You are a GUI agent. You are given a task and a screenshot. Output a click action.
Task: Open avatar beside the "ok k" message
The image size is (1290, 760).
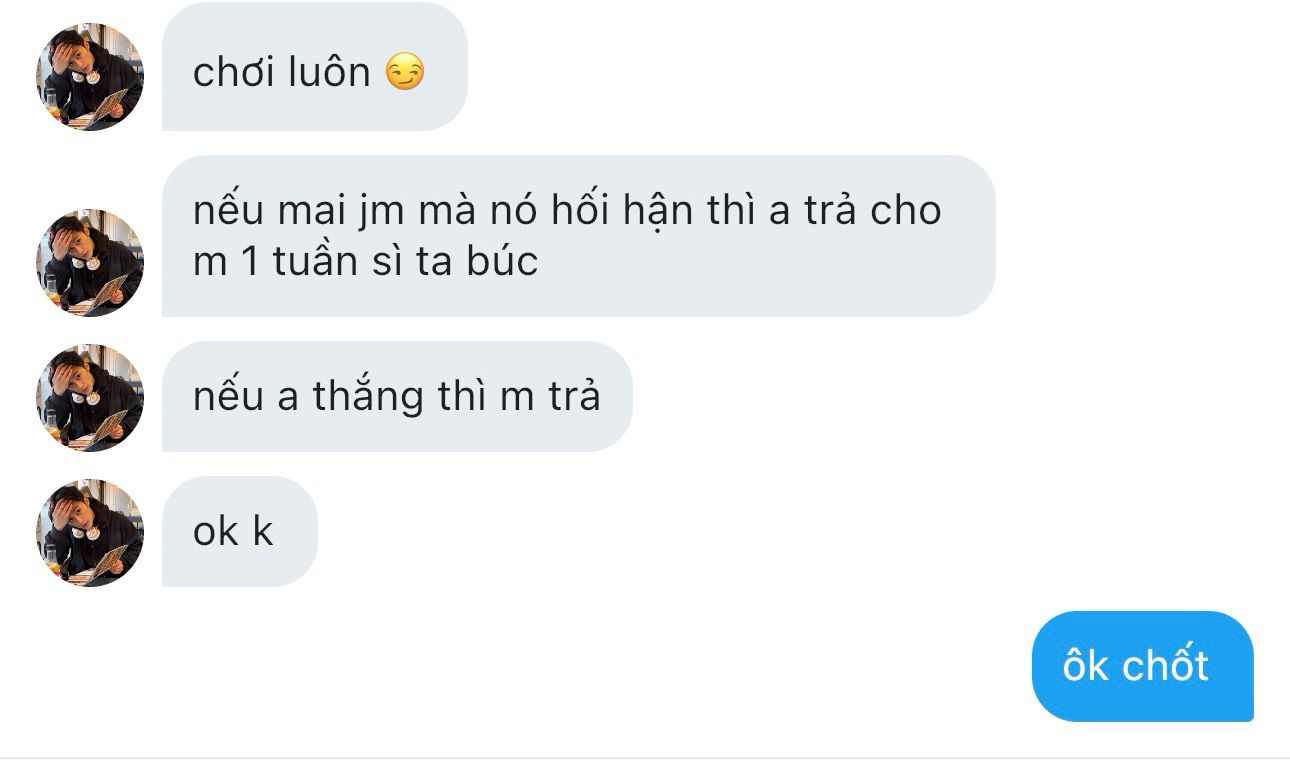tap(90, 533)
